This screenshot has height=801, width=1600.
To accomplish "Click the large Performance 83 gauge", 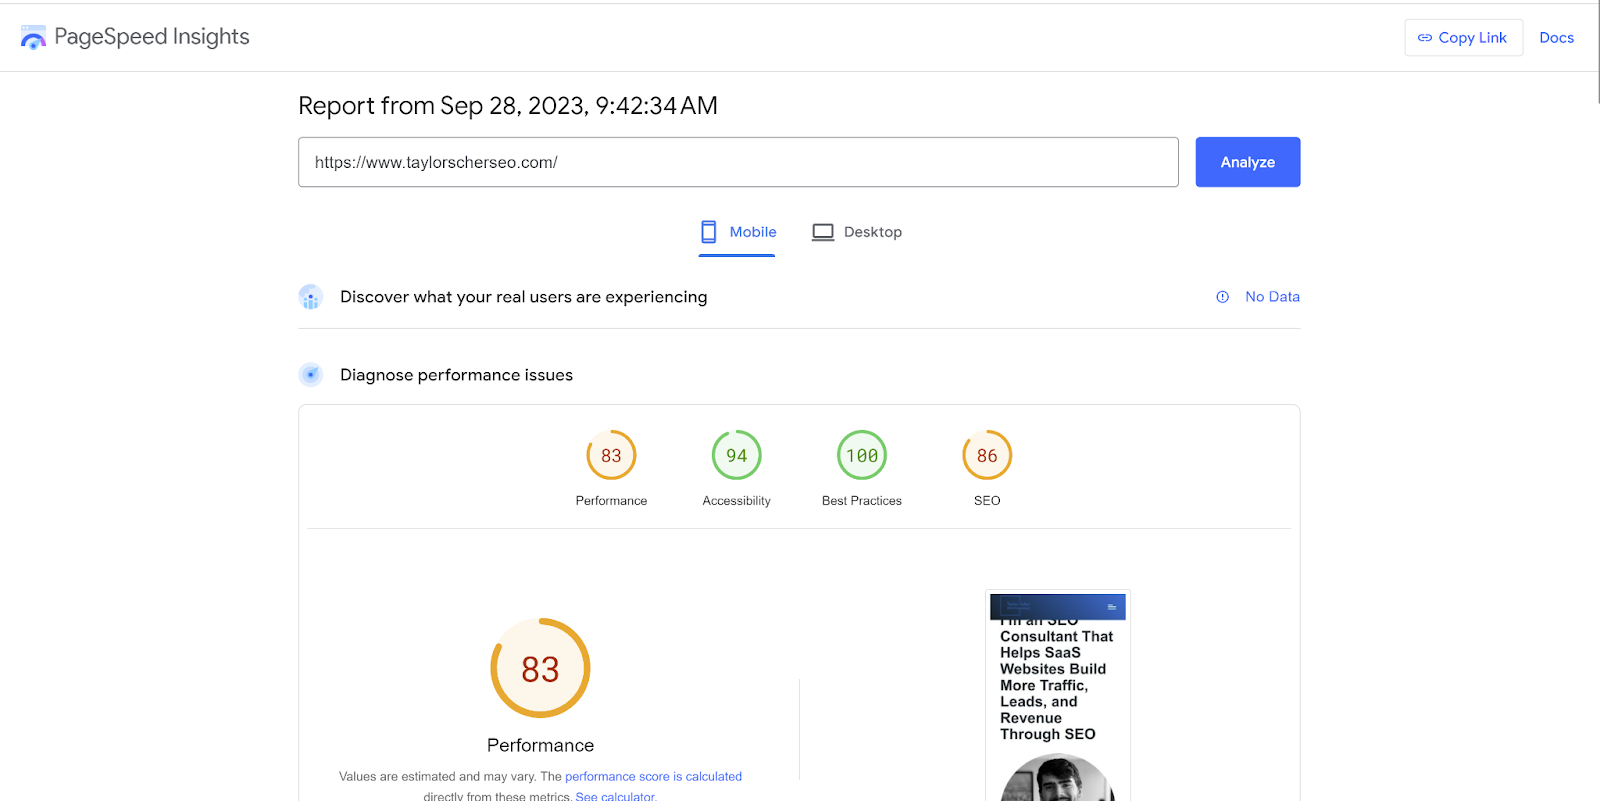I will pos(540,668).
